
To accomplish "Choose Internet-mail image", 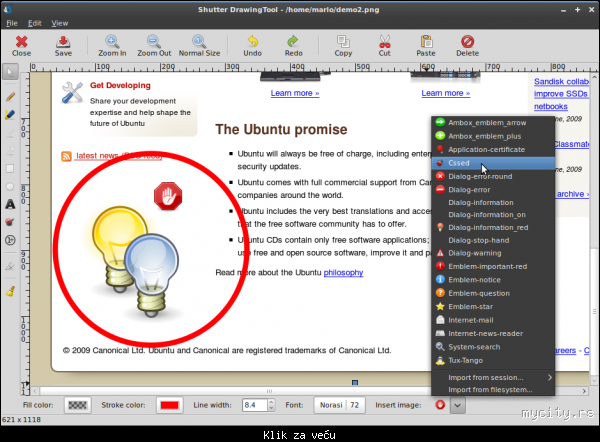I will [493, 320].
